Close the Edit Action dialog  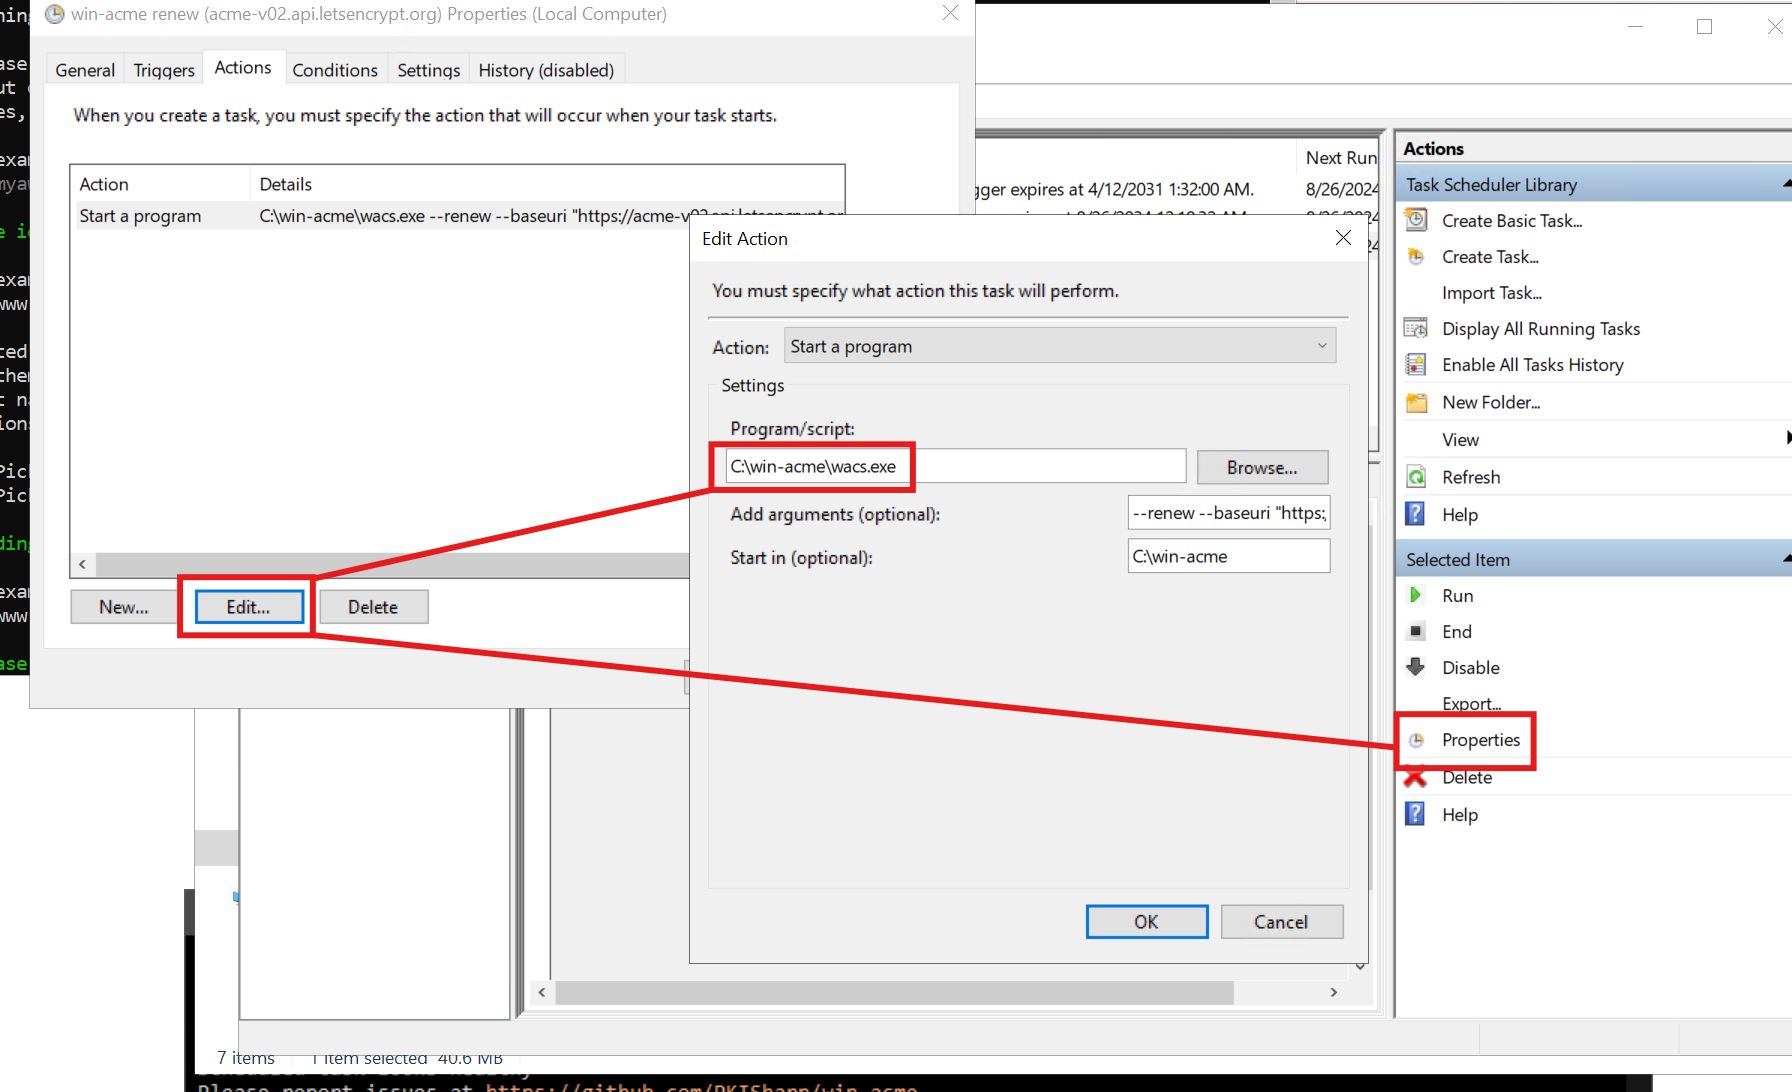pos(1343,238)
